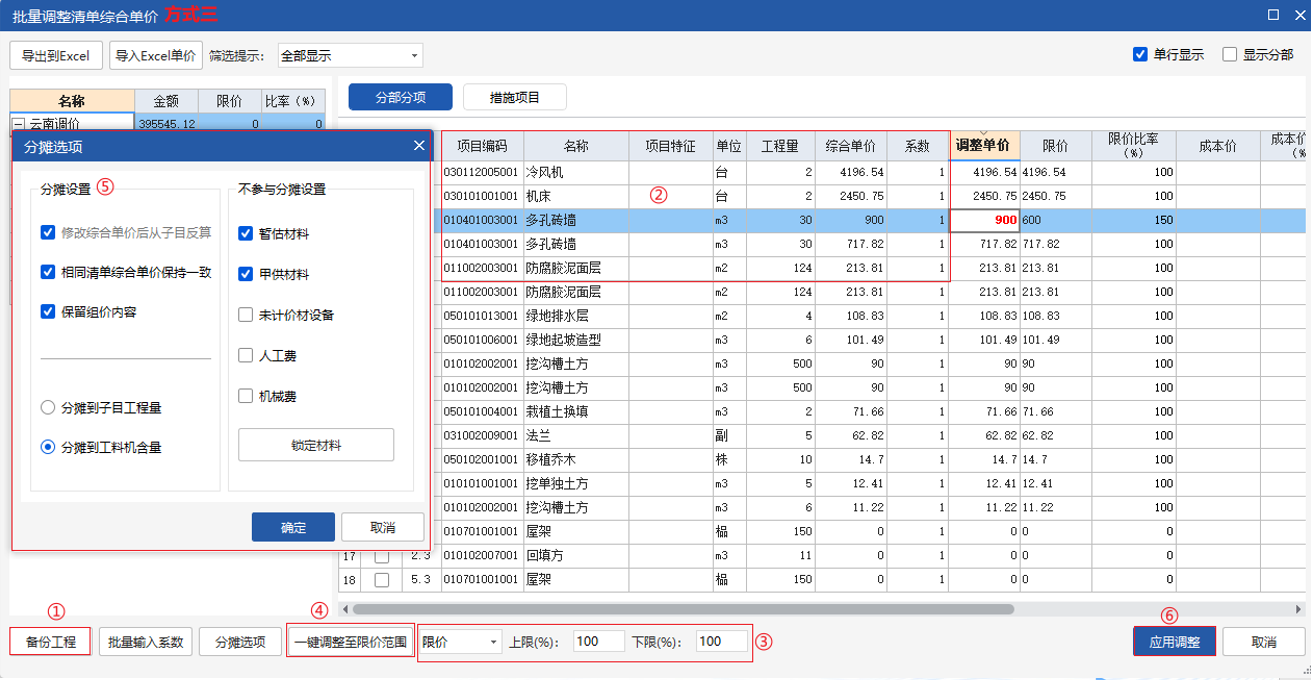This screenshot has width=1311, height=680.
Task: Switch to 措施项目 tab
Action: [x=515, y=97]
